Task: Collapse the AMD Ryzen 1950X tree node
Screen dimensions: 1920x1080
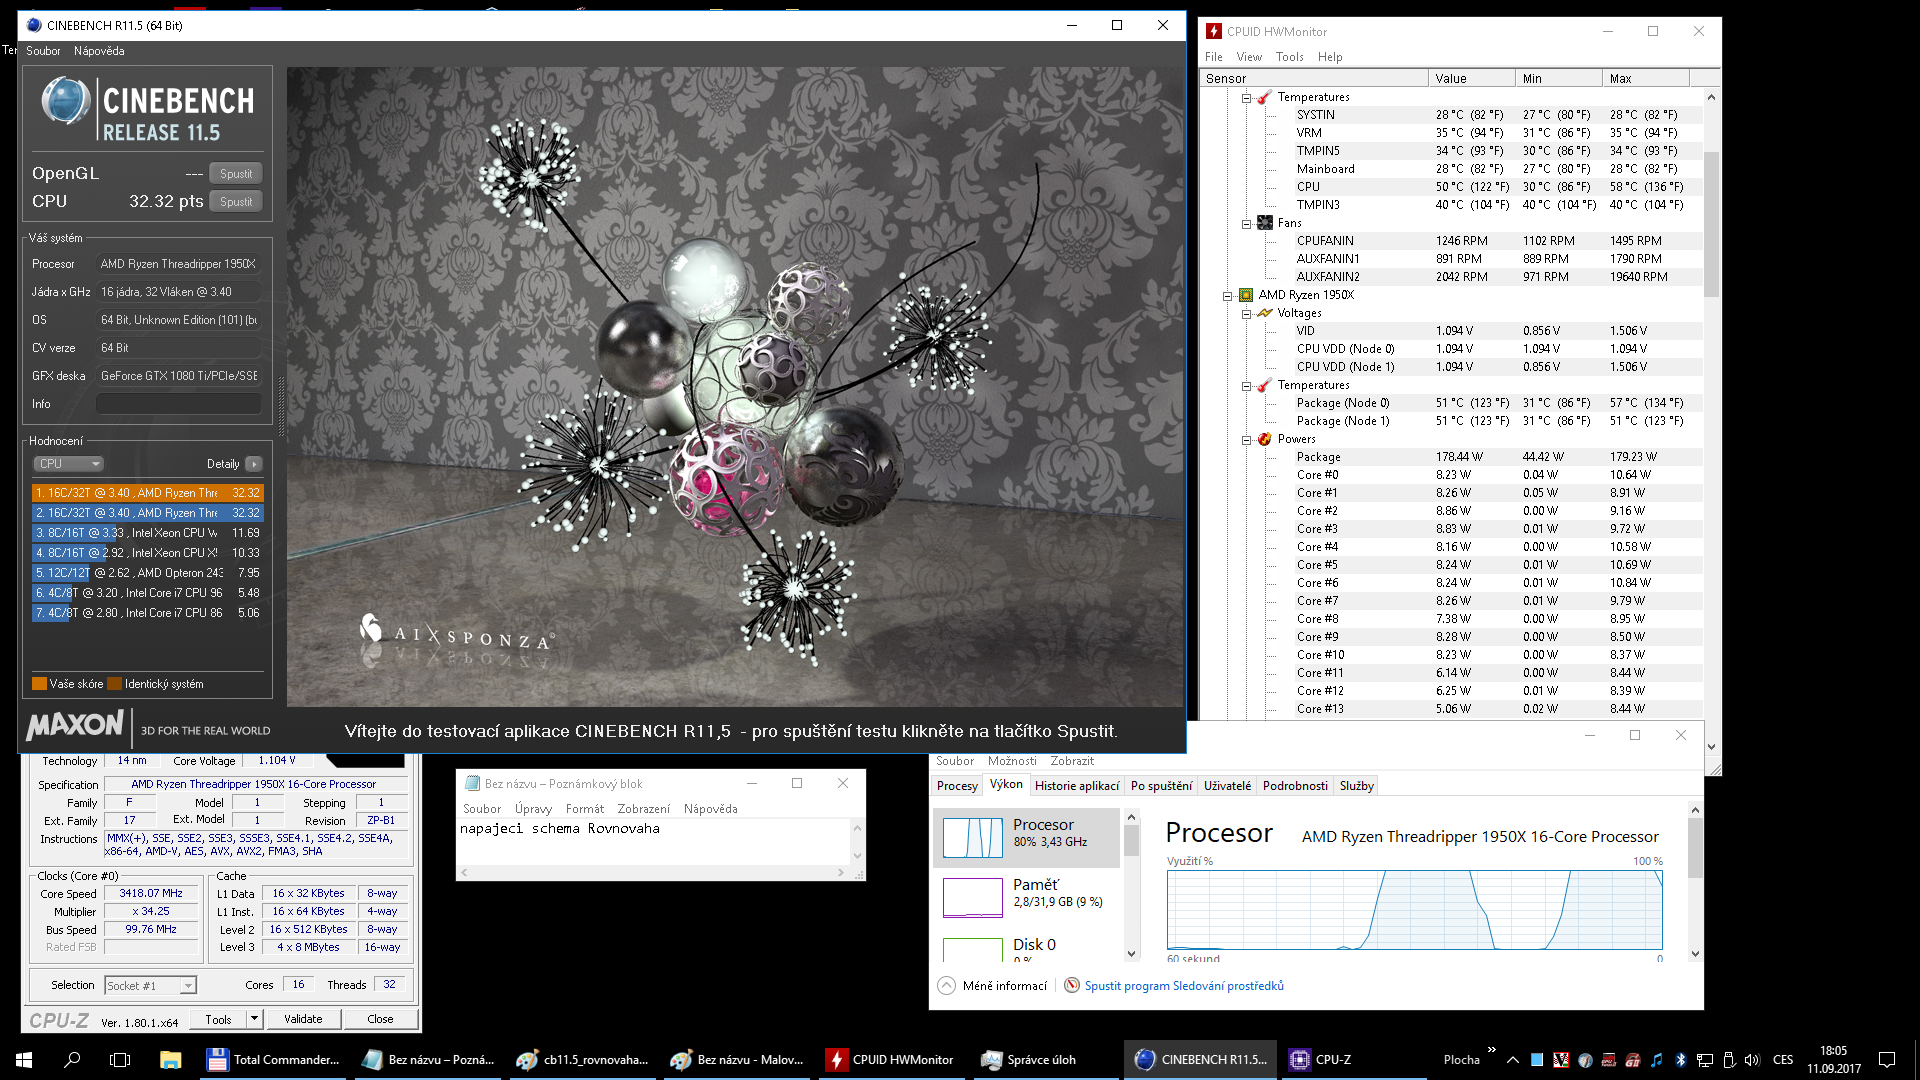Action: pos(1227,295)
